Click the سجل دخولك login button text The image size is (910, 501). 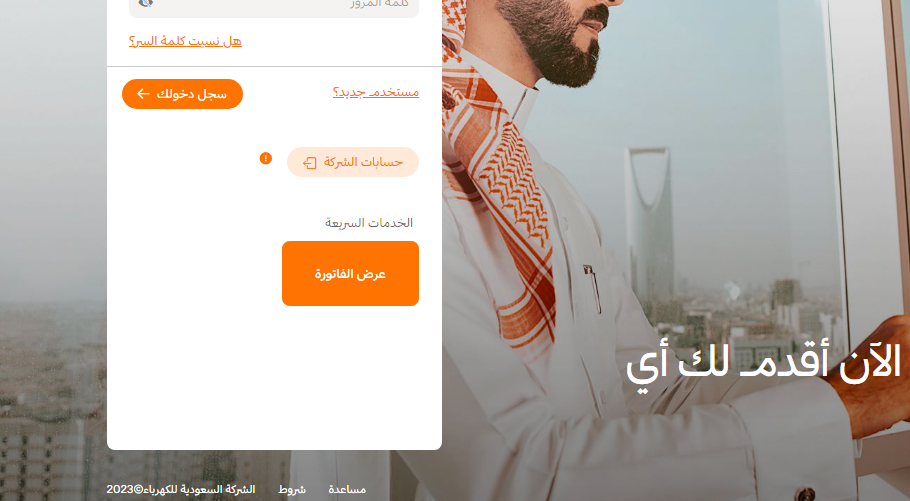192,94
